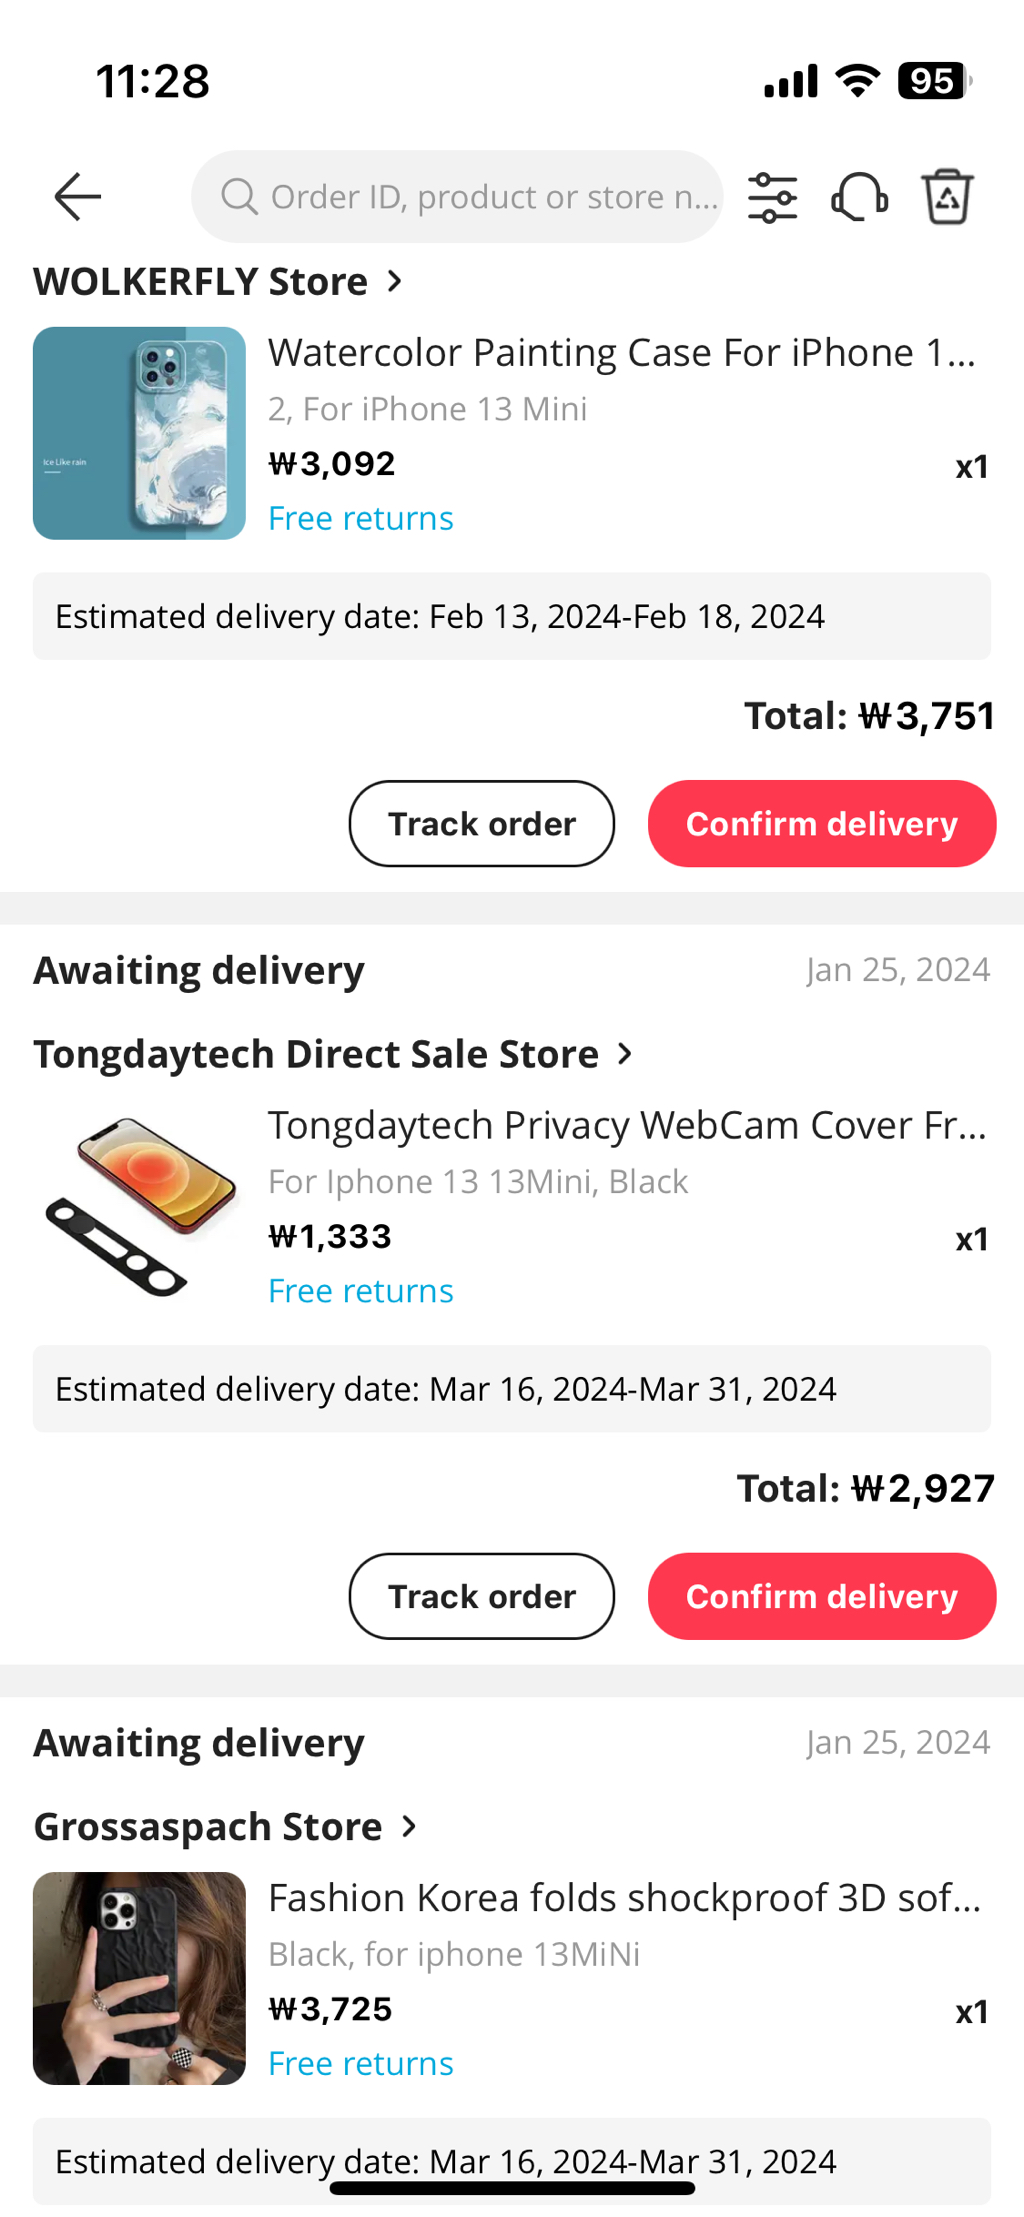Viewport: 1024px width, 2217px height.
Task: Tap the battery status indicator
Action: click(x=933, y=81)
